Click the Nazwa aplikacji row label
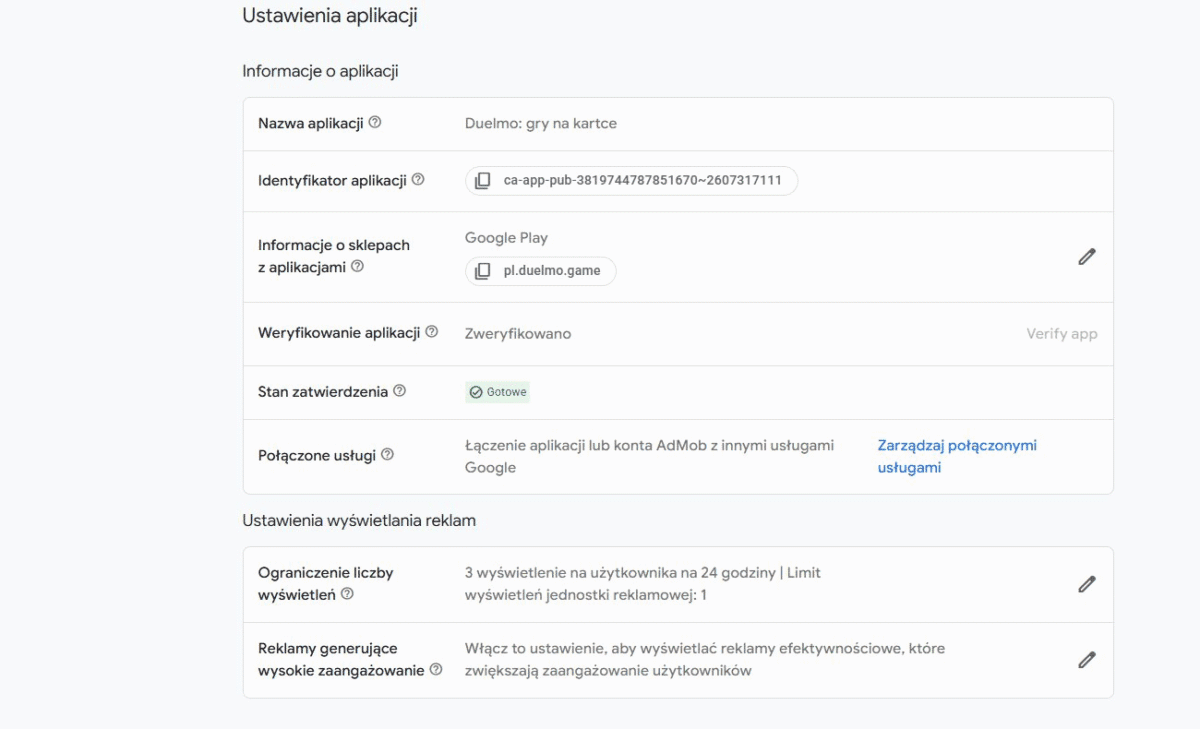1200x729 pixels. [310, 123]
